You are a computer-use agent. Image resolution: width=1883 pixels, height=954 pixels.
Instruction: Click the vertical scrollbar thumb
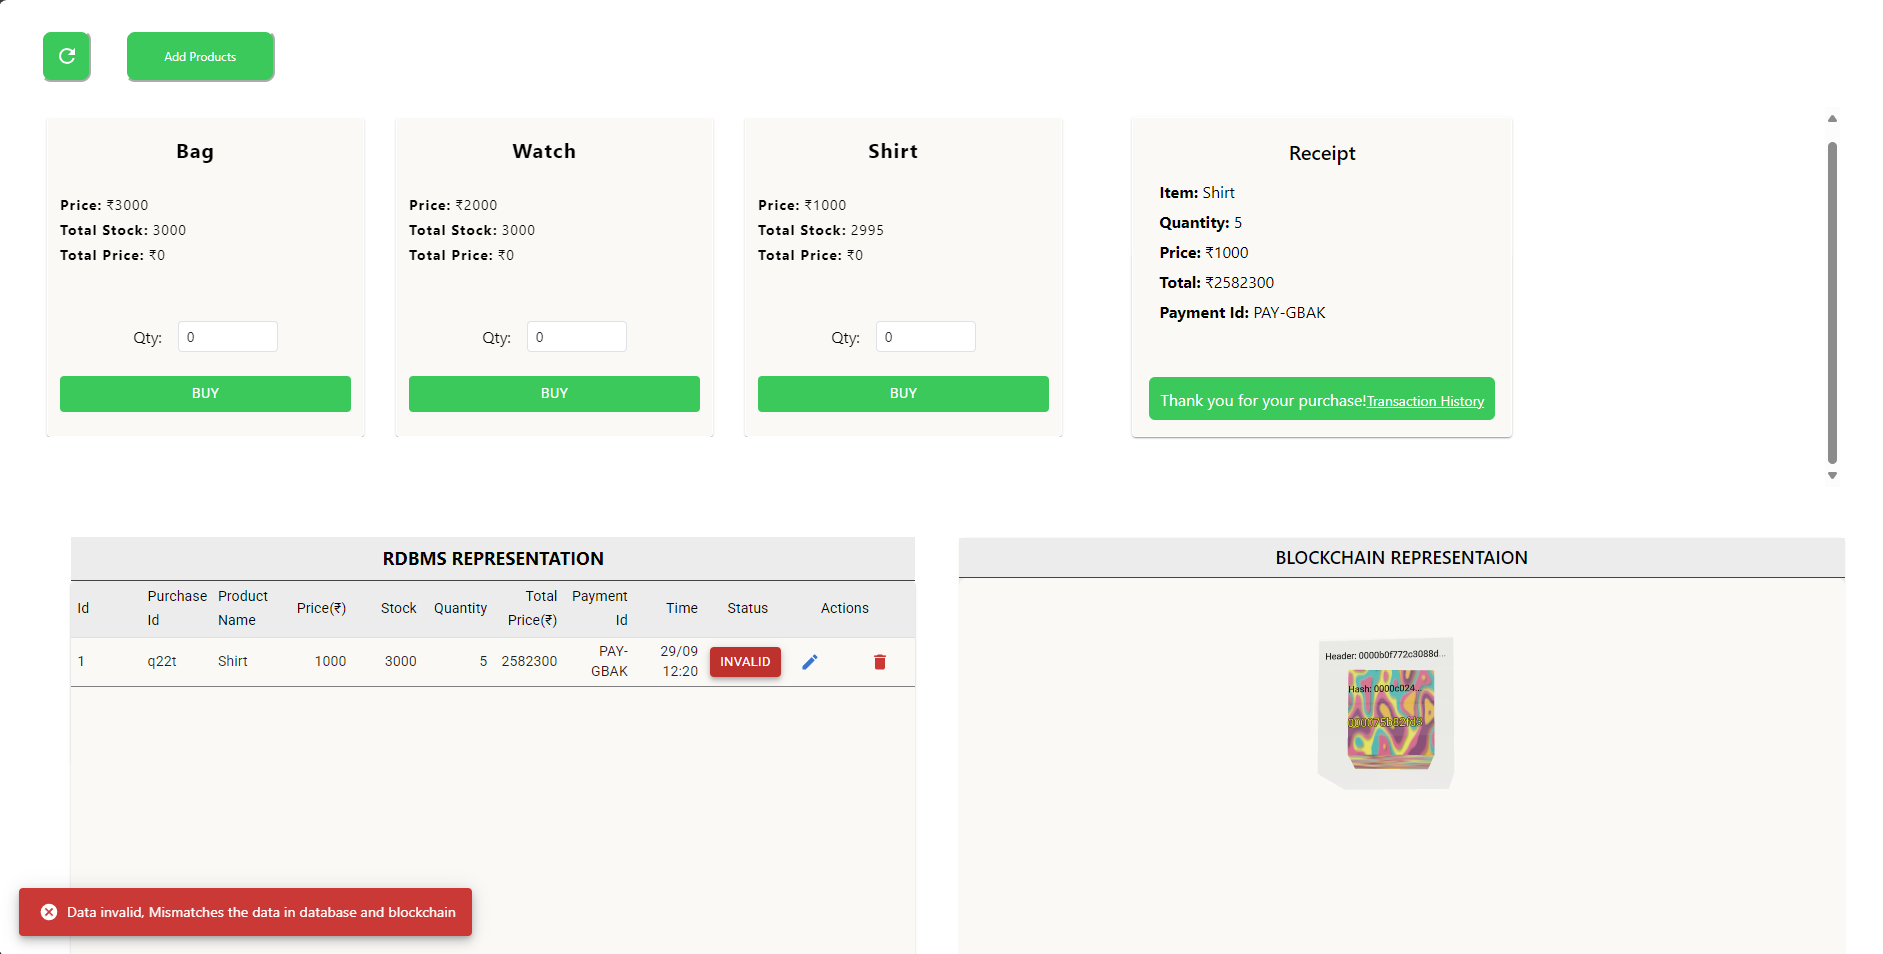pos(1832,300)
